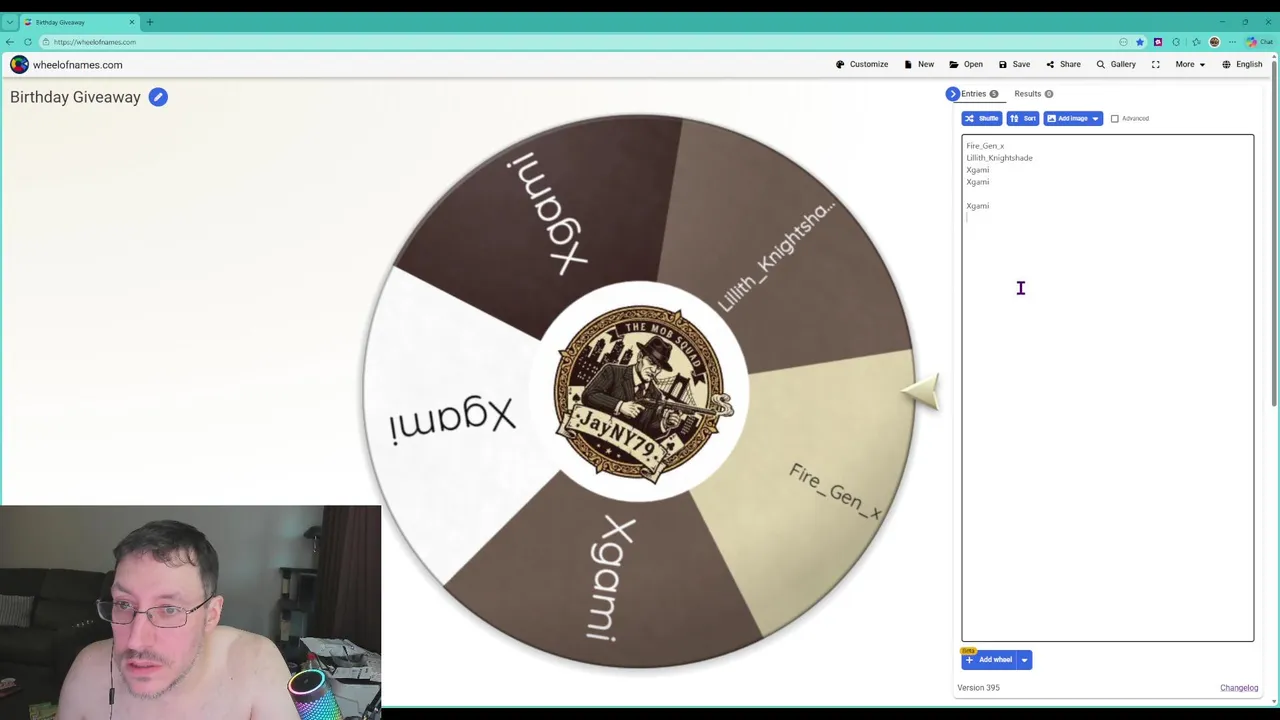Expand the Add wheel dropdown arrow
1280x720 pixels.
(1024, 660)
